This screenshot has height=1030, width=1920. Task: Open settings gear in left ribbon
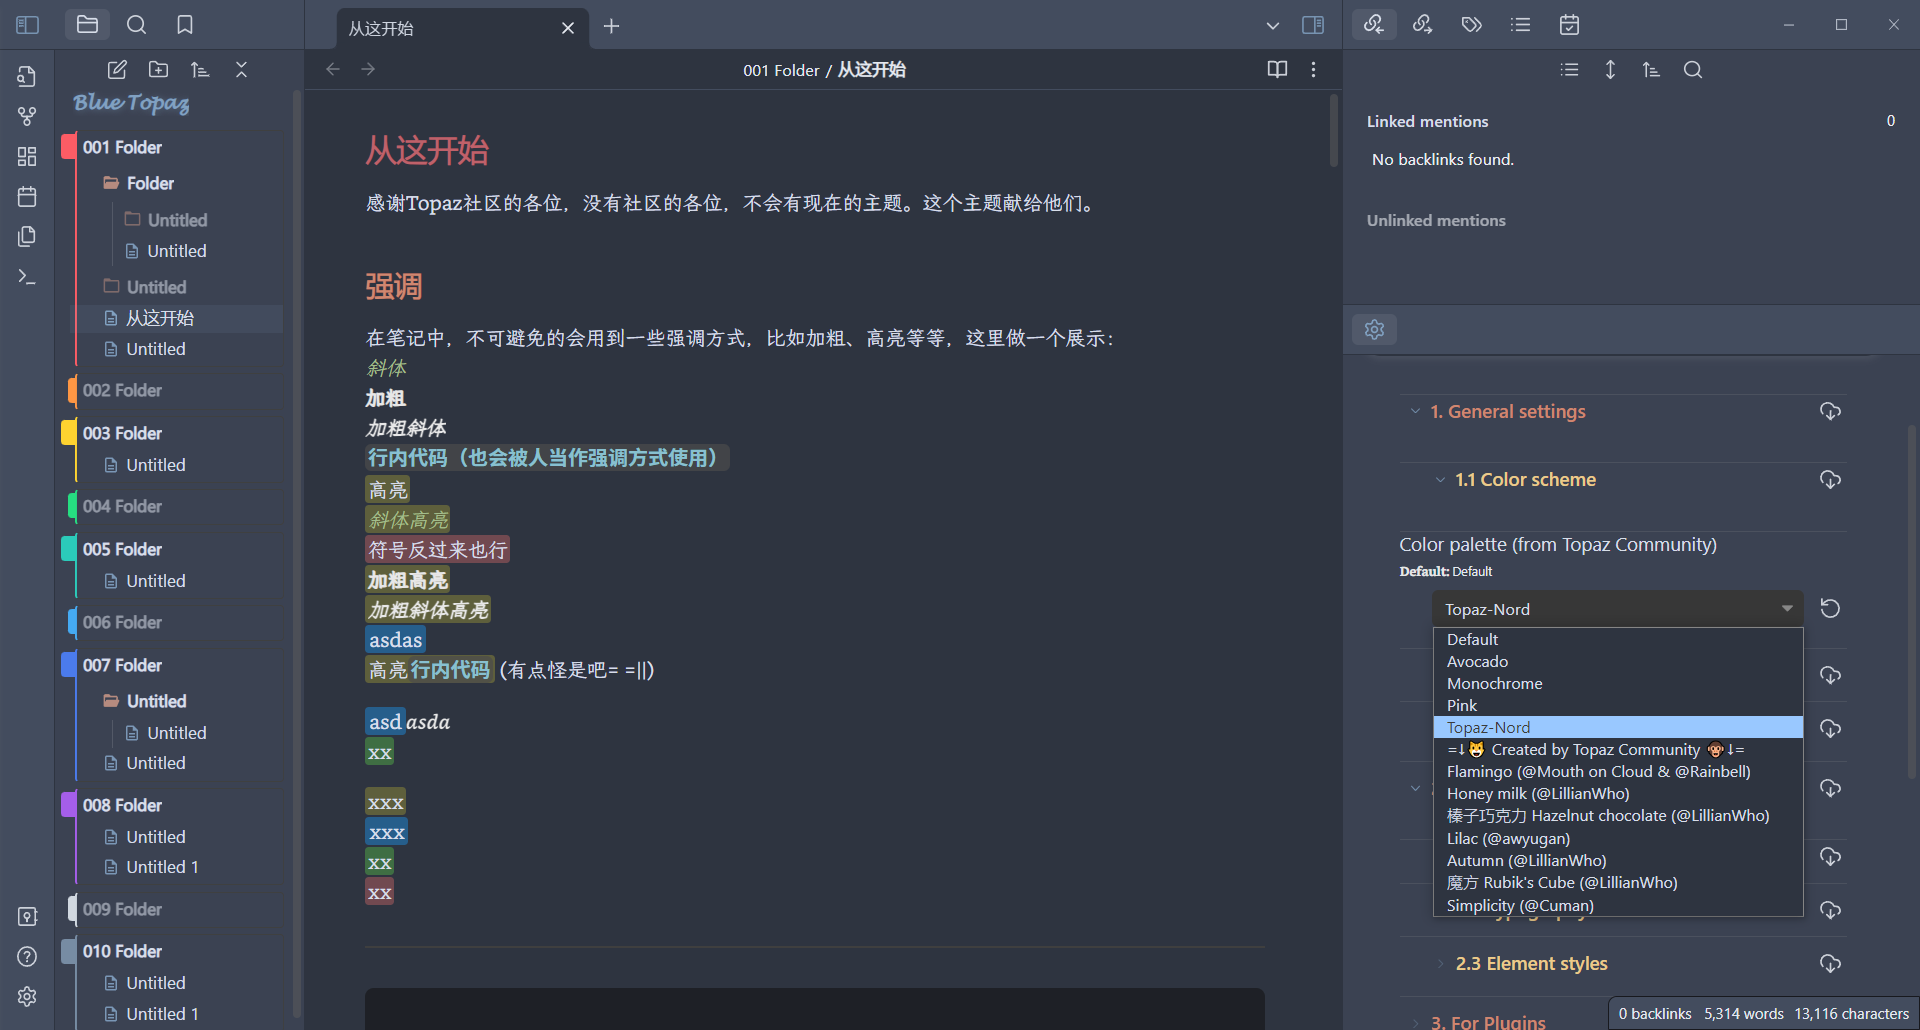27,996
